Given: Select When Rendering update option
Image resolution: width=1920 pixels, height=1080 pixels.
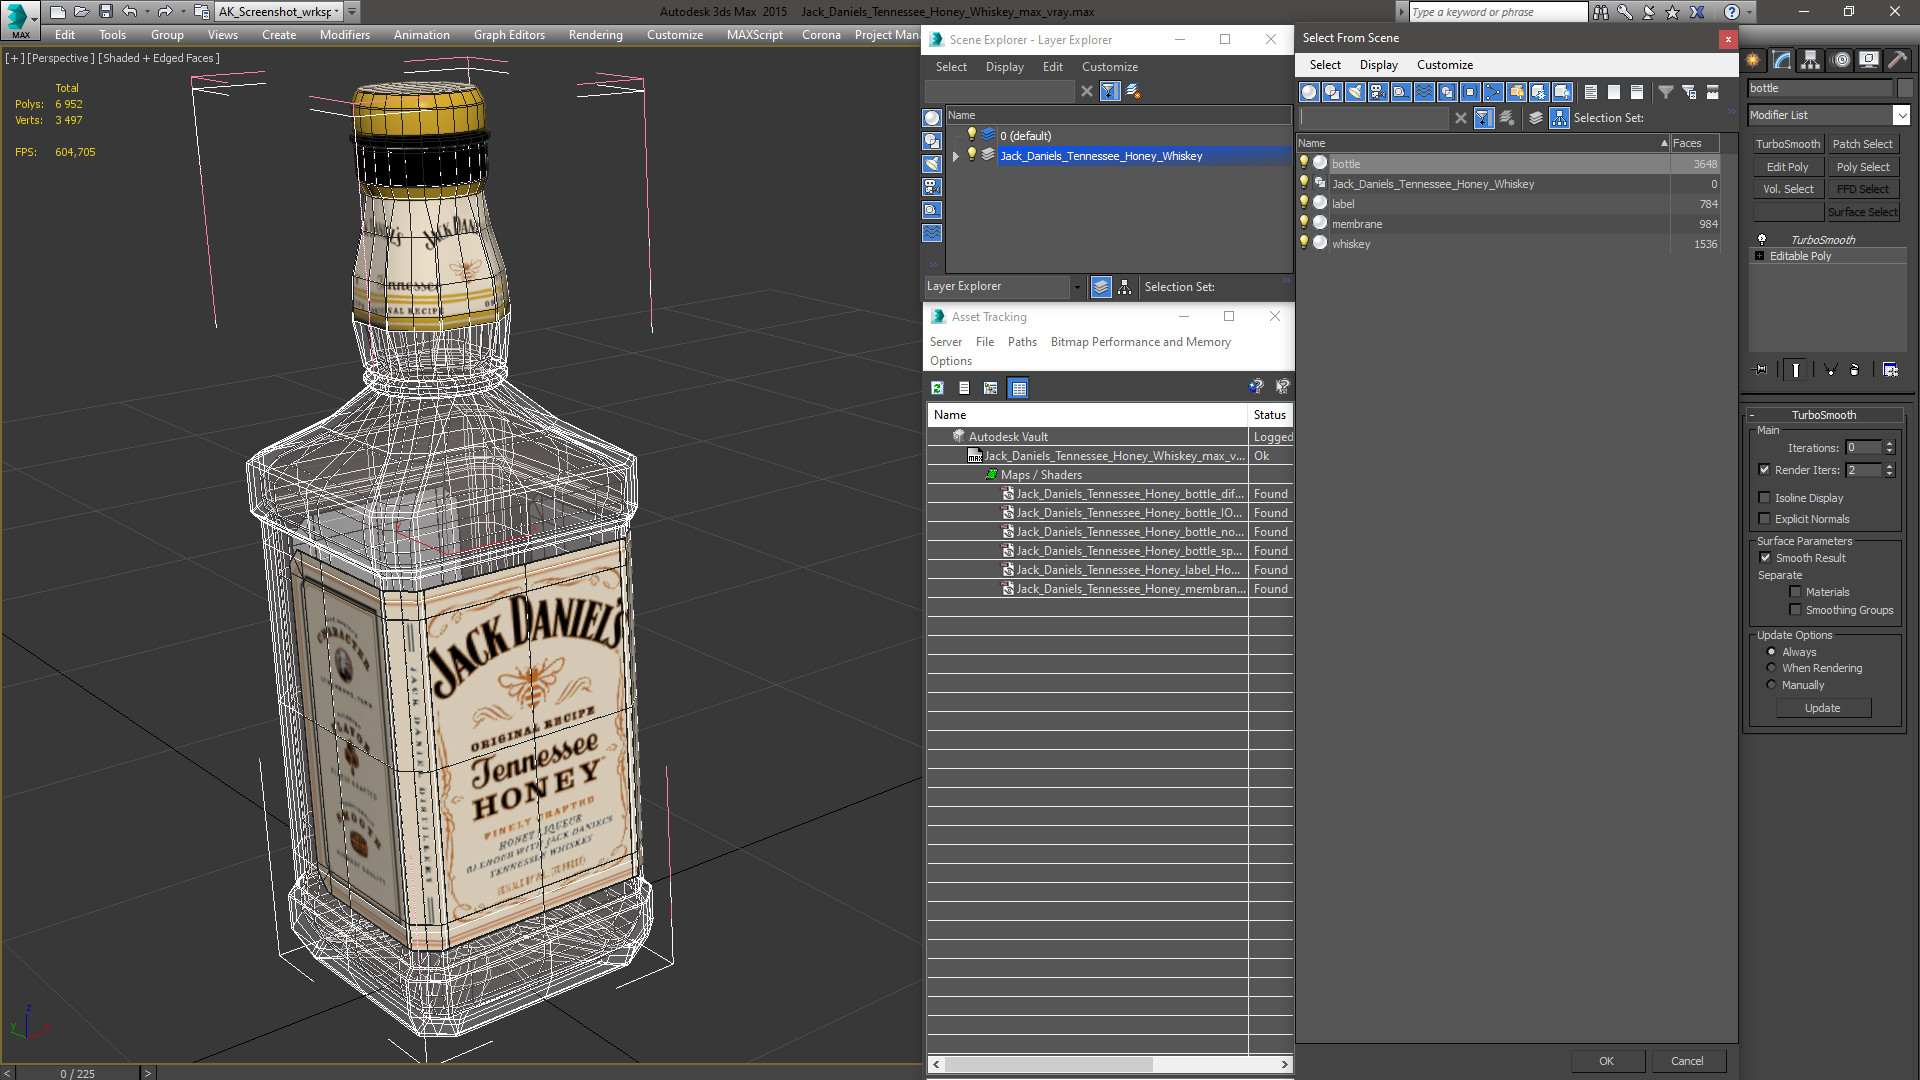Looking at the screenshot, I should coord(1771,668).
